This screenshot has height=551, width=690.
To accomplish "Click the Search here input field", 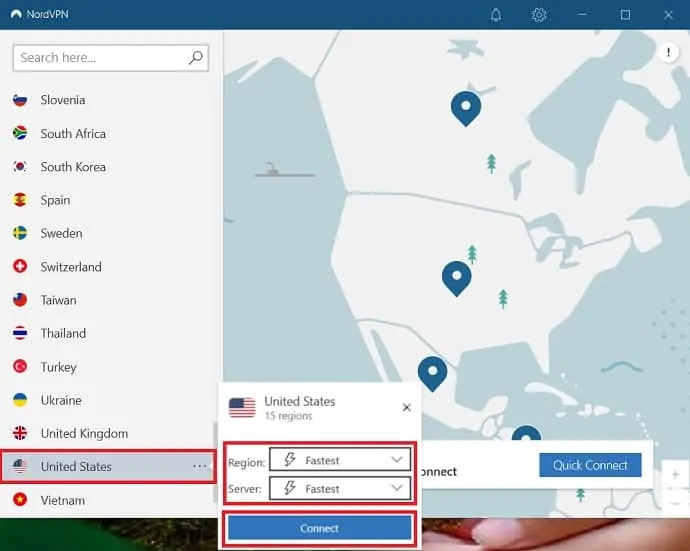I will 110,58.
